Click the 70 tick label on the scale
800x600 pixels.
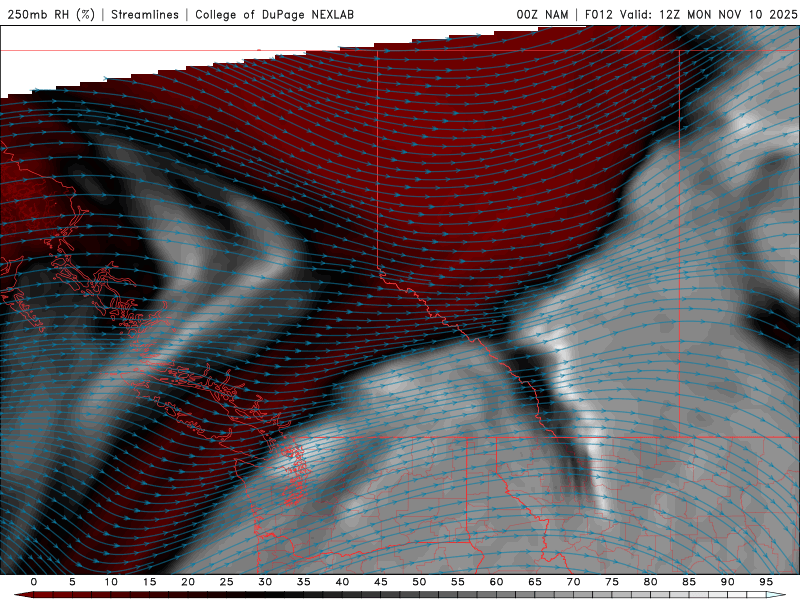coord(573,582)
